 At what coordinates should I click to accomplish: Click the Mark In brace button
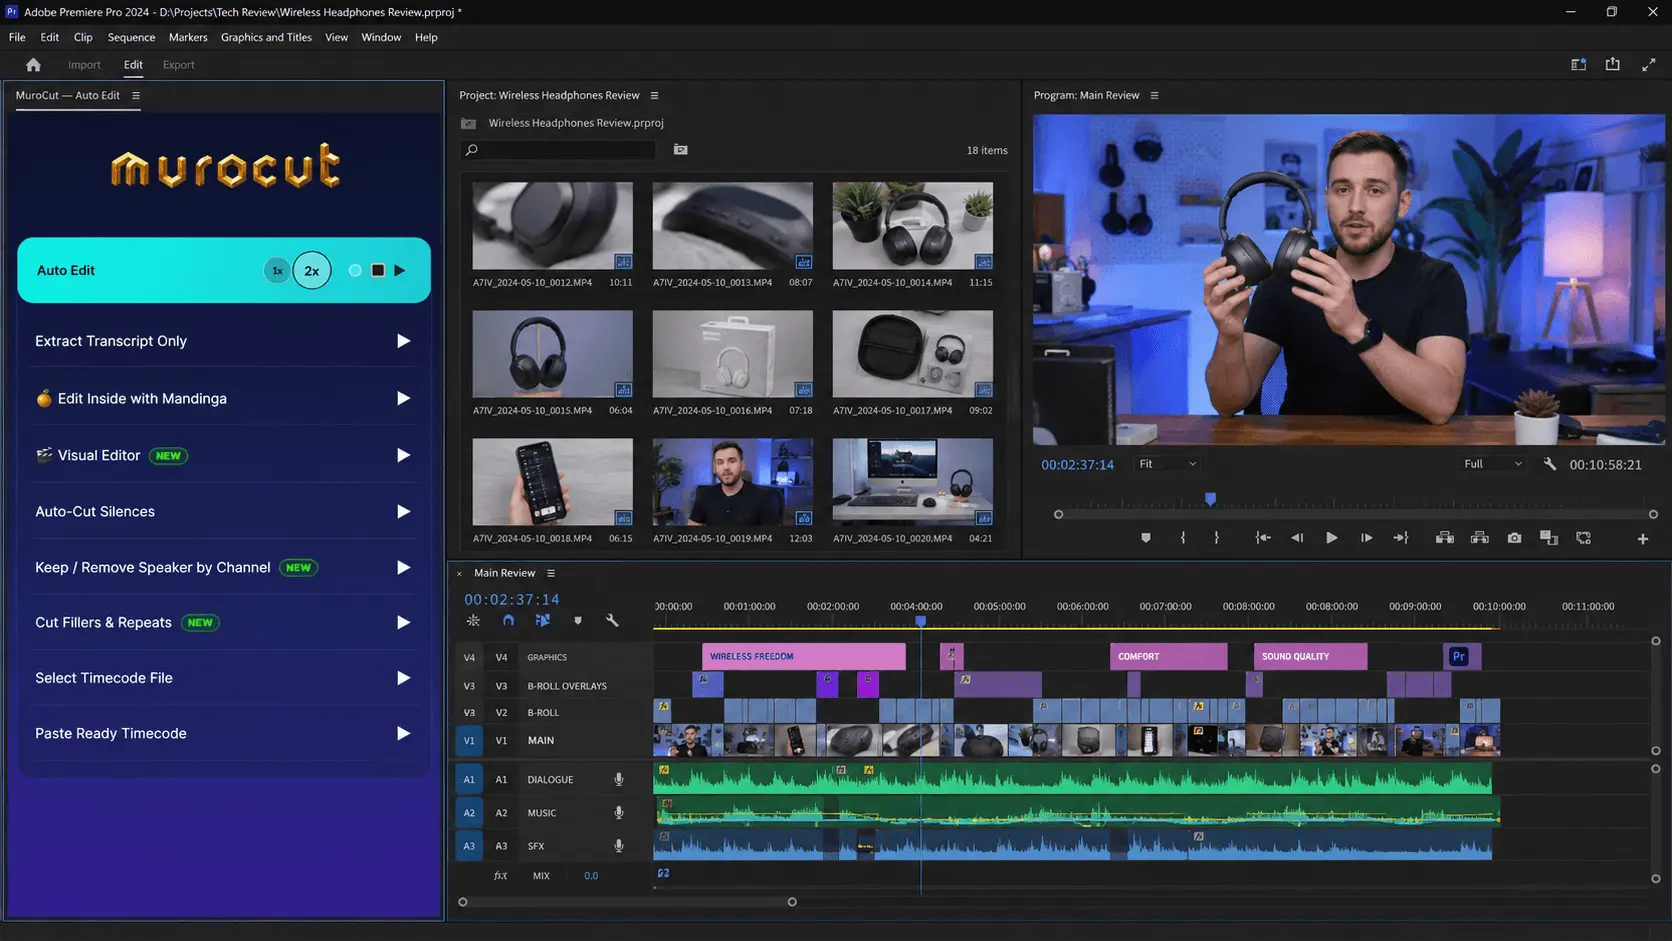[1183, 538]
